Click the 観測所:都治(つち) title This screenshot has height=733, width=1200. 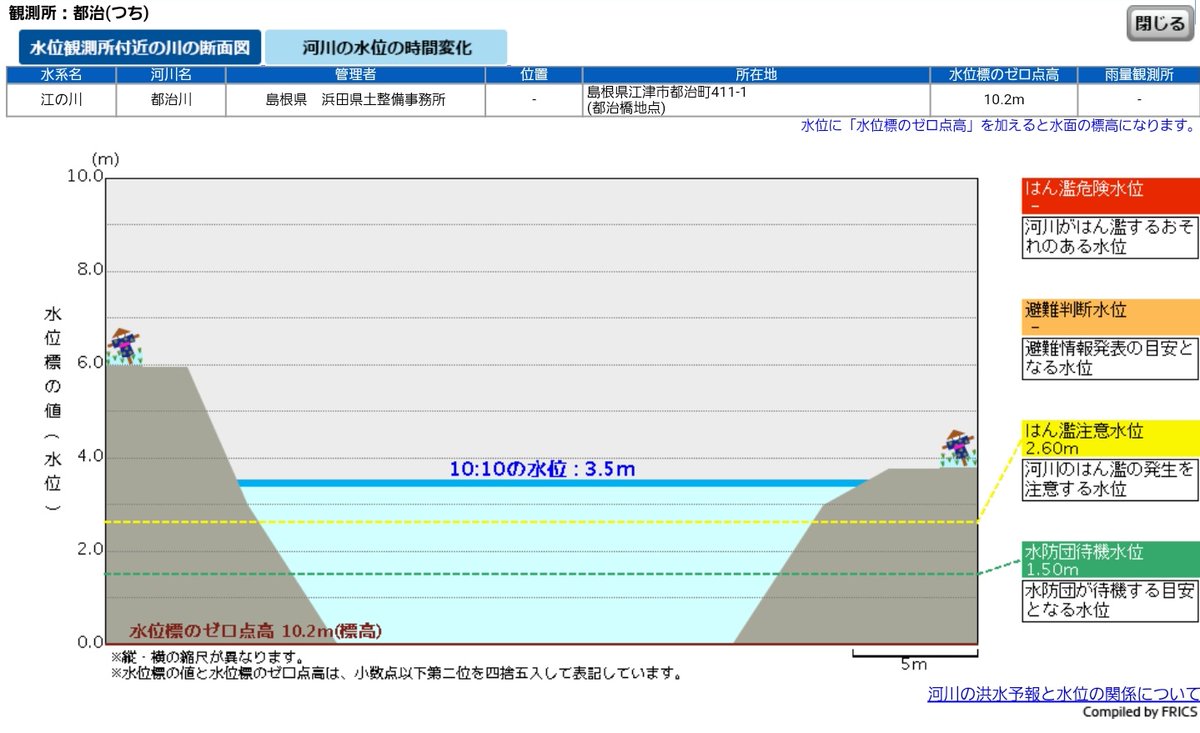click(79, 13)
